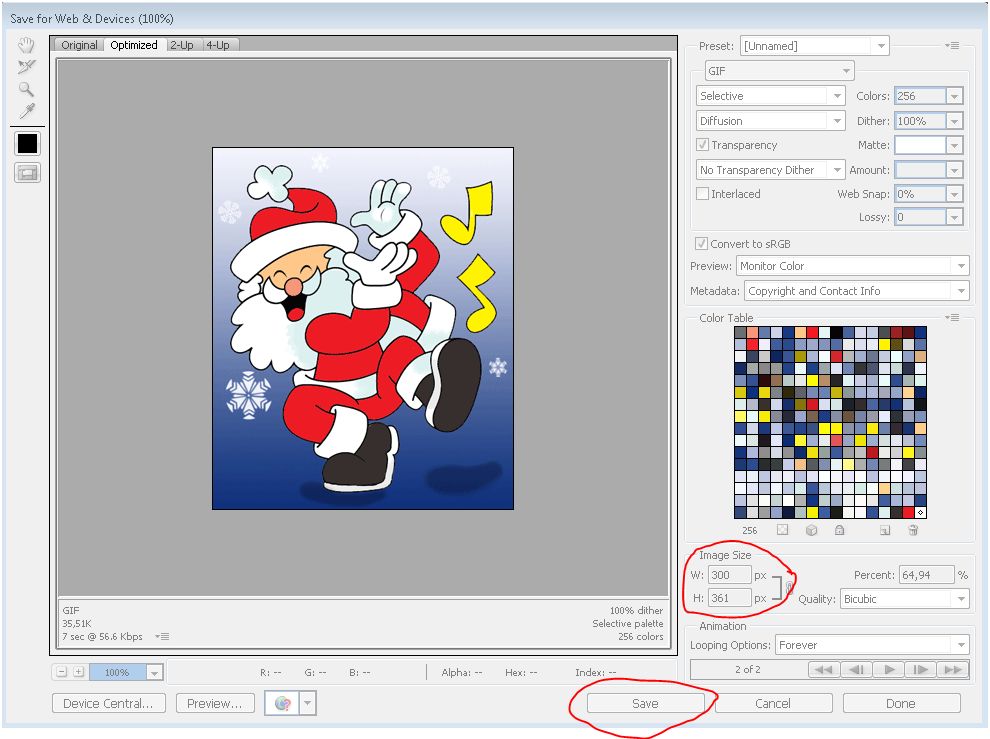Viewport: 990px width, 739px height.
Task: Play the animation
Action: click(889, 670)
